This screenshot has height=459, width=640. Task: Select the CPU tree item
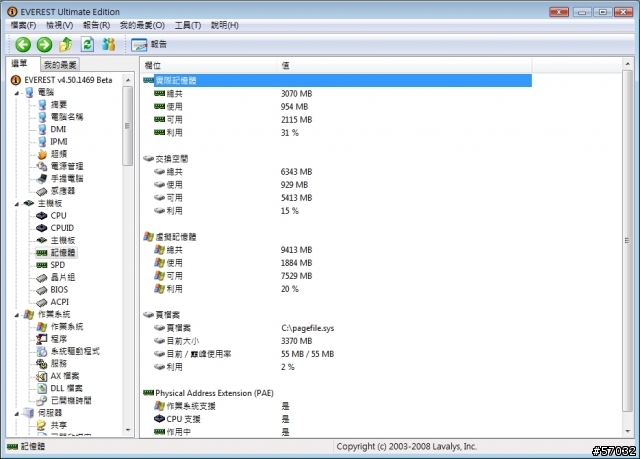58,215
